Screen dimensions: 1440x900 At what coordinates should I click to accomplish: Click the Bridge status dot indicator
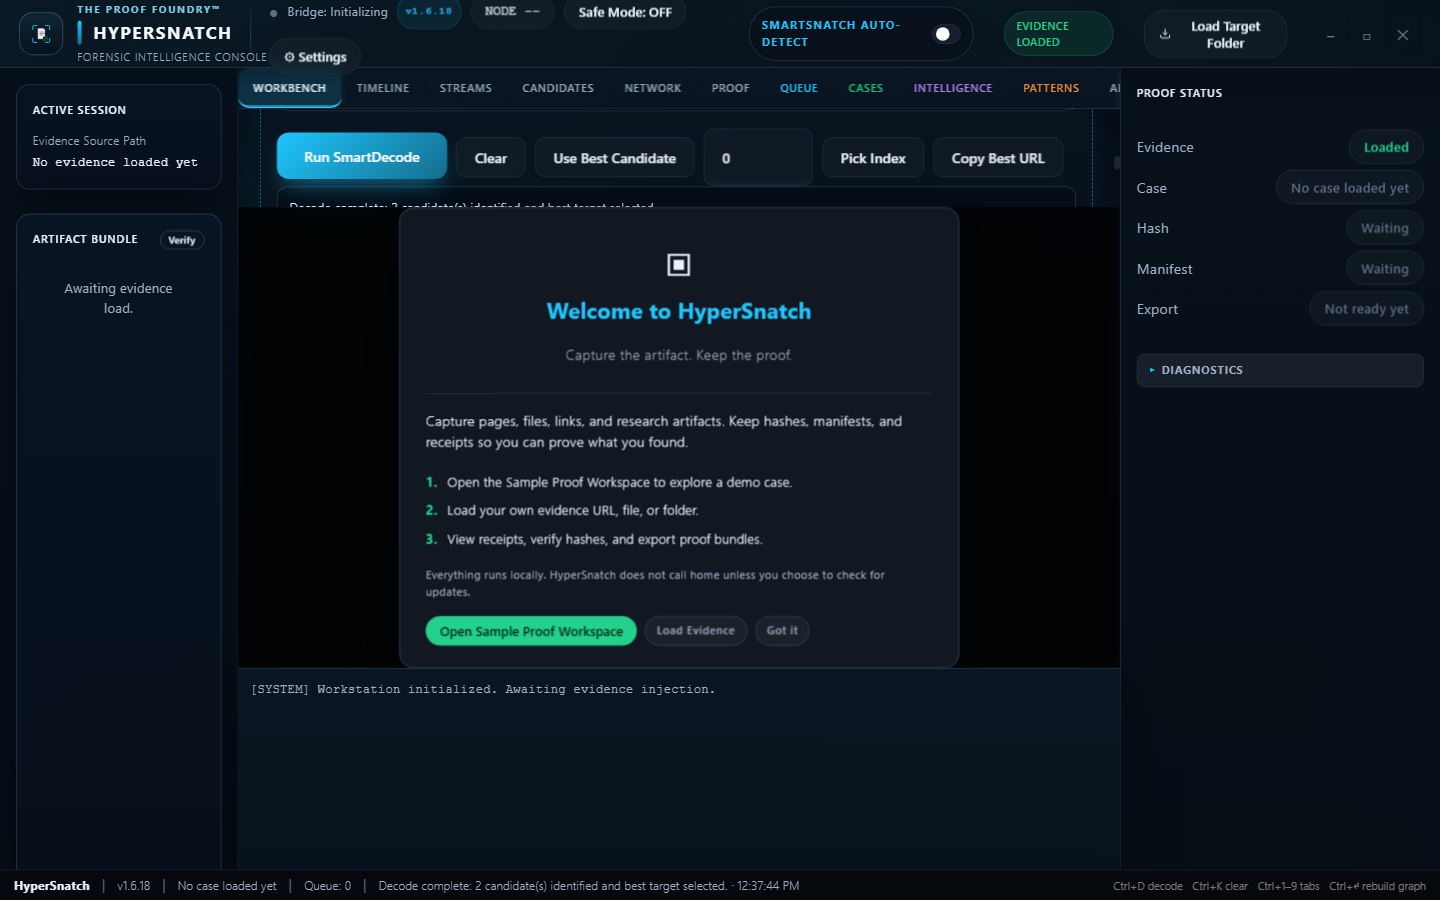point(274,13)
